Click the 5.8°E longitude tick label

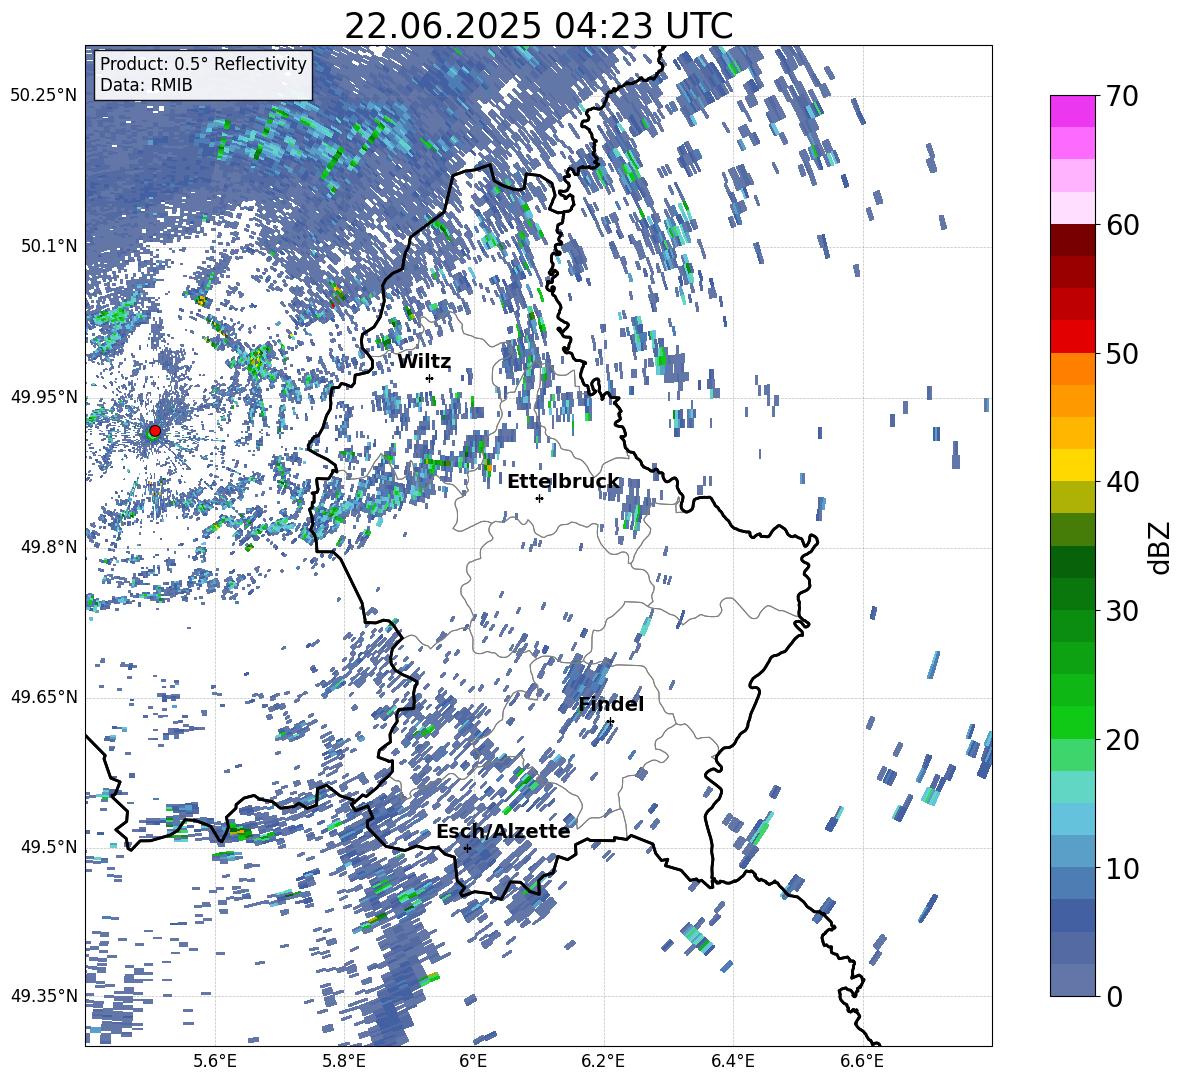click(x=344, y=1061)
